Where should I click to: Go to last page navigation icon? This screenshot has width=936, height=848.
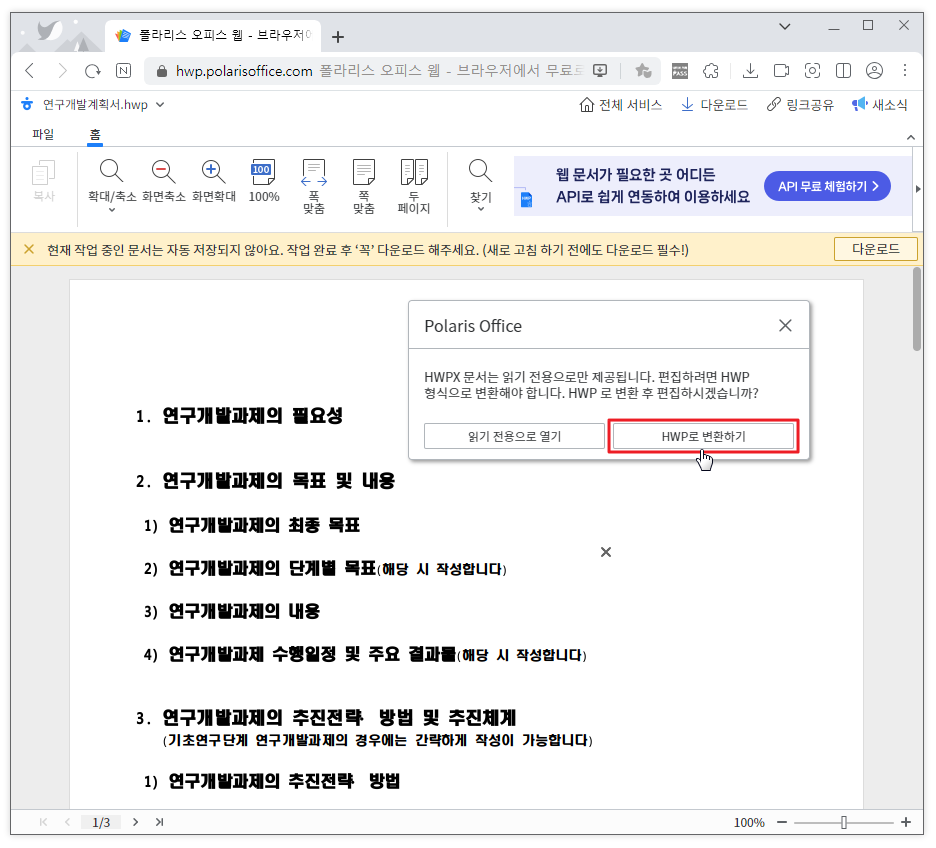click(x=159, y=822)
